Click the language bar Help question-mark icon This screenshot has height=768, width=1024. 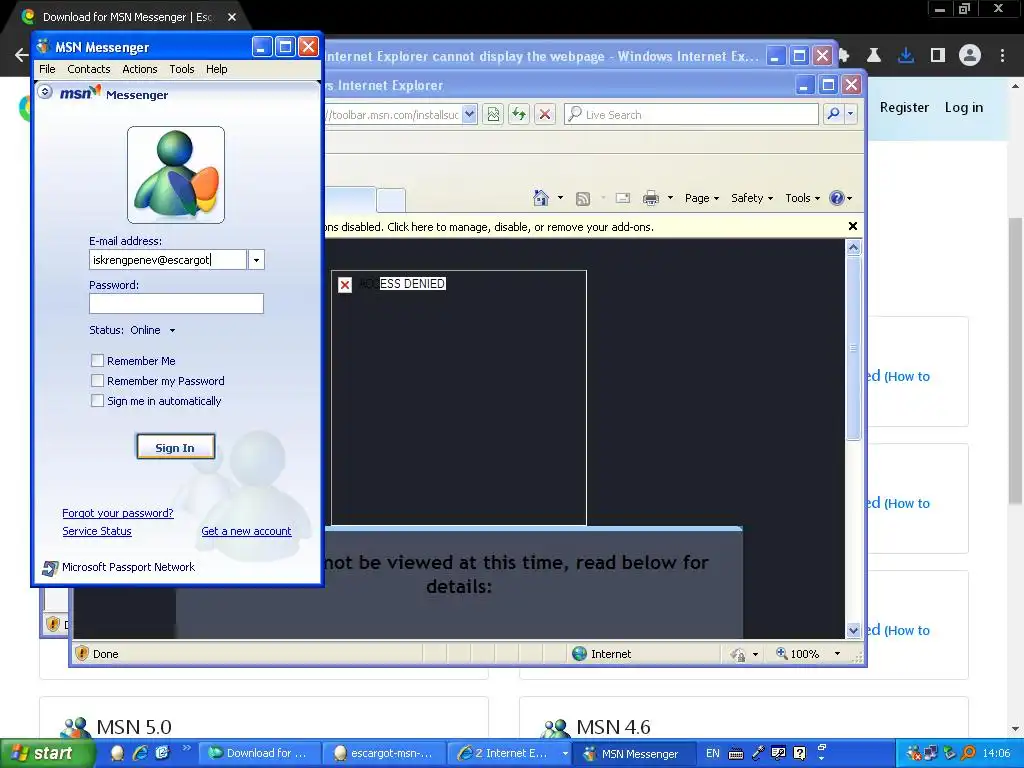(x=799, y=753)
